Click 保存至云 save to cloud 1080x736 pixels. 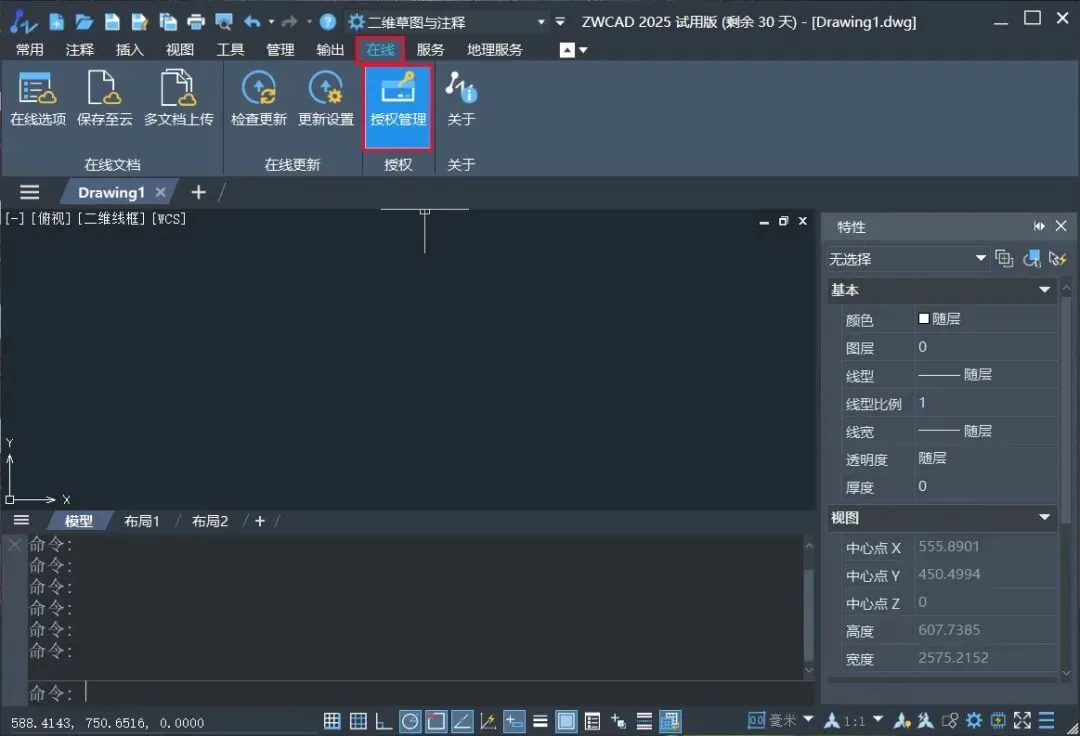105,98
